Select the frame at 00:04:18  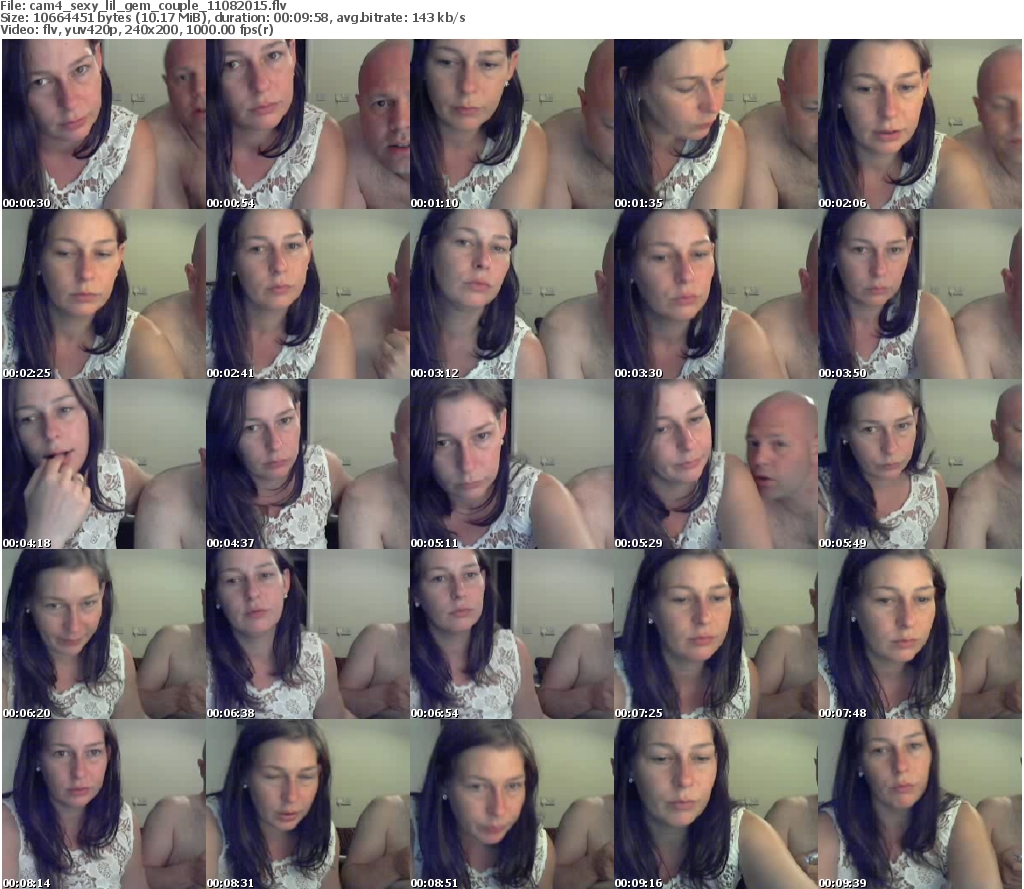point(104,464)
